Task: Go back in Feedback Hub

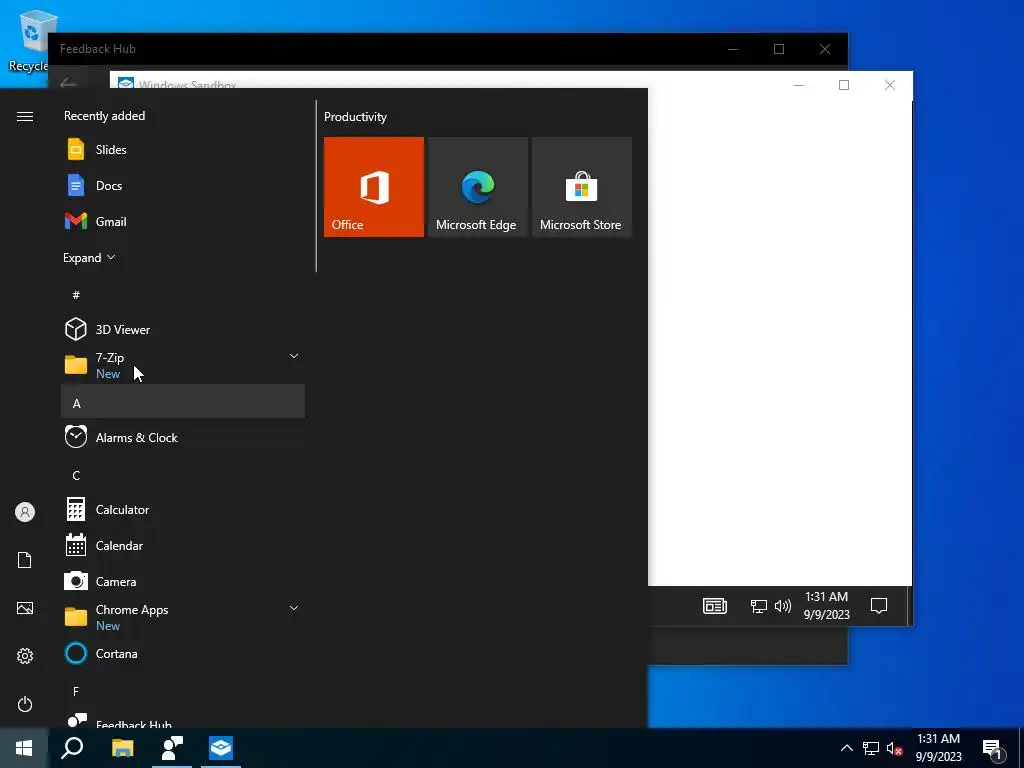Action: click(67, 83)
